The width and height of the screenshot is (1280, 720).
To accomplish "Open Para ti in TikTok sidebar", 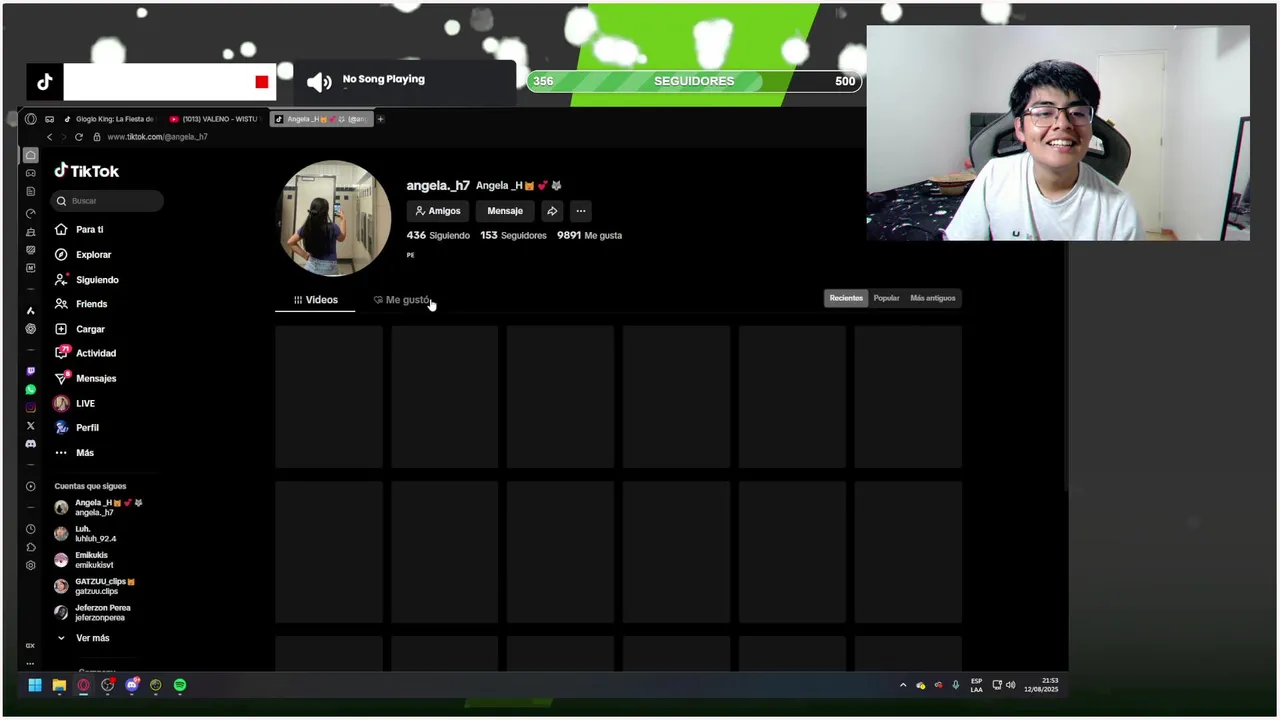I will pos(80,229).
